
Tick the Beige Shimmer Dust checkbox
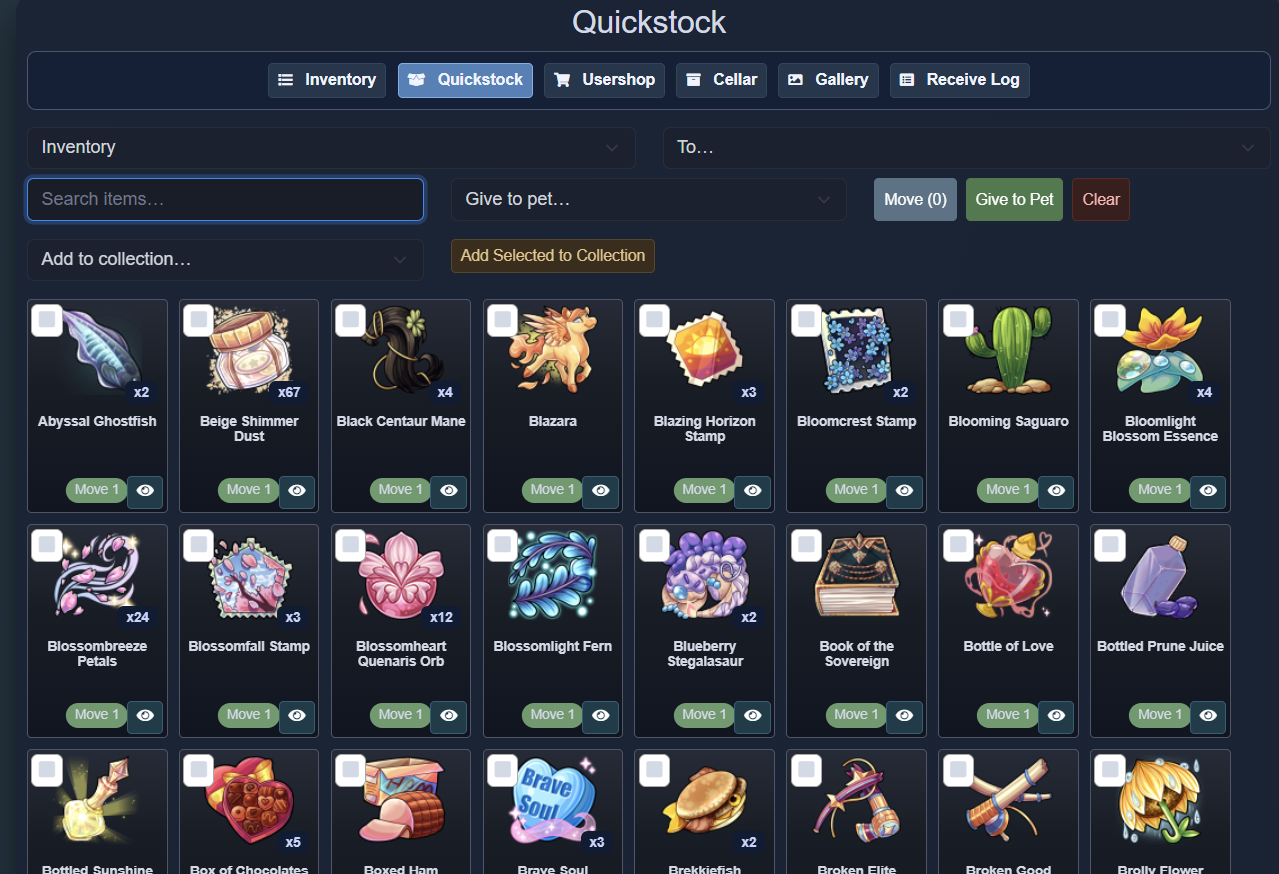click(x=198, y=320)
